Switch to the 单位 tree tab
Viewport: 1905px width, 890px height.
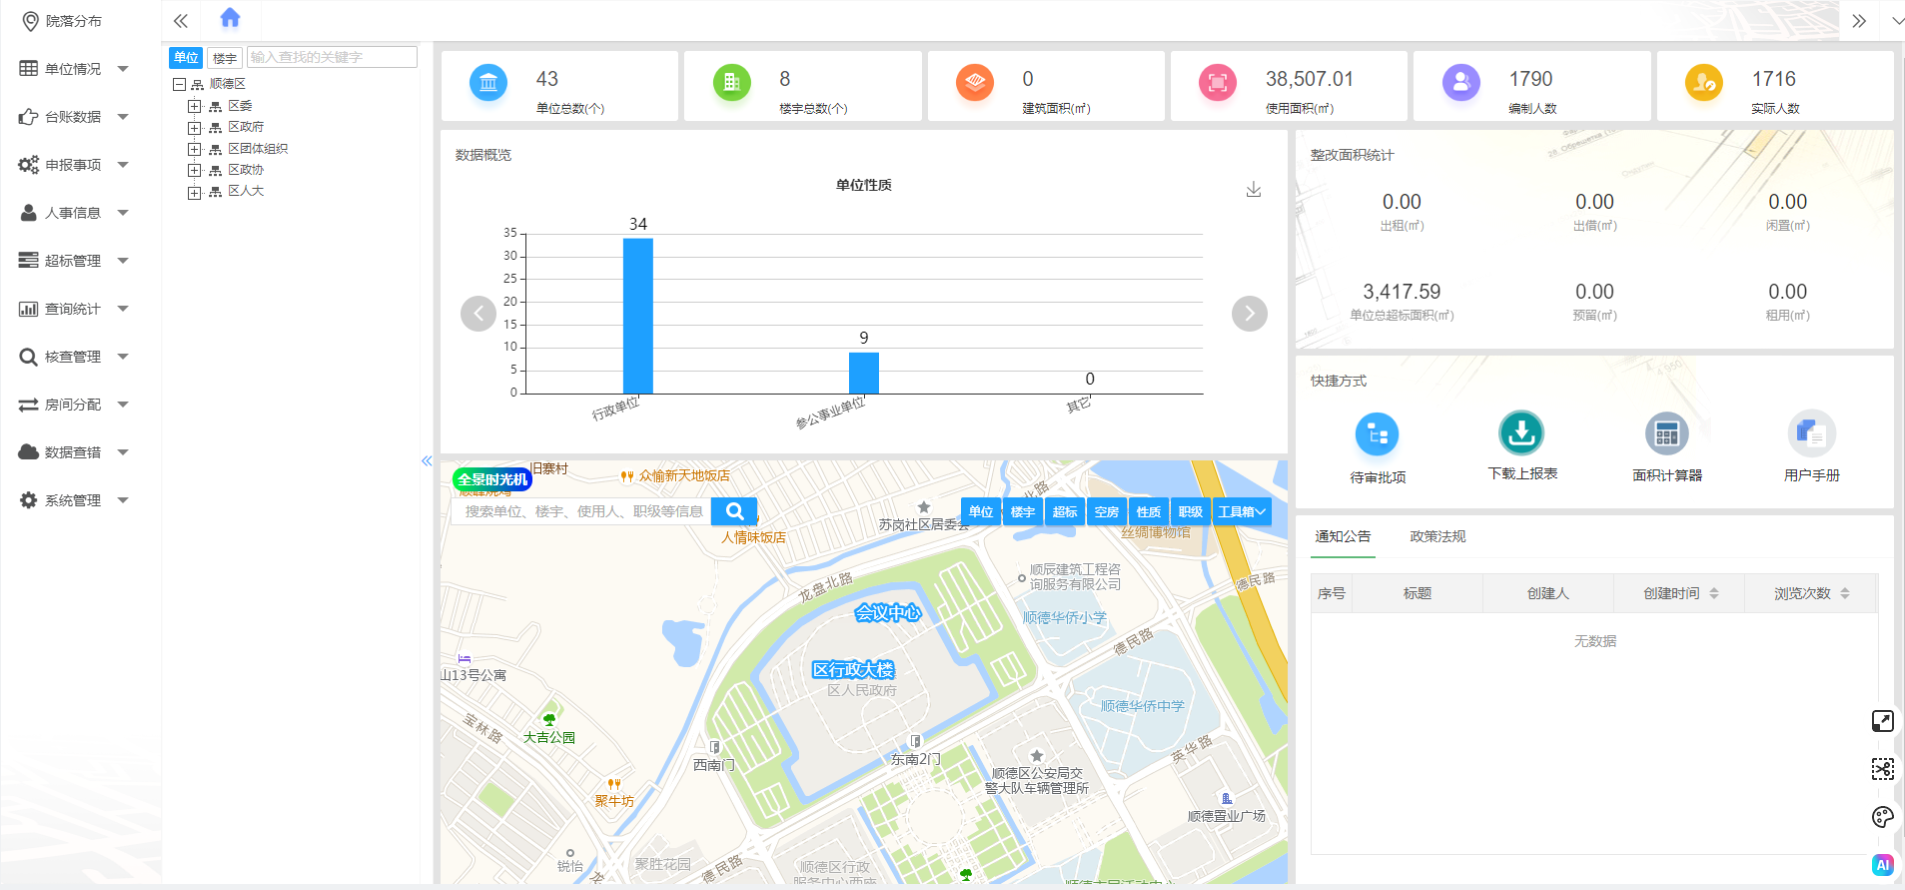[x=186, y=58]
